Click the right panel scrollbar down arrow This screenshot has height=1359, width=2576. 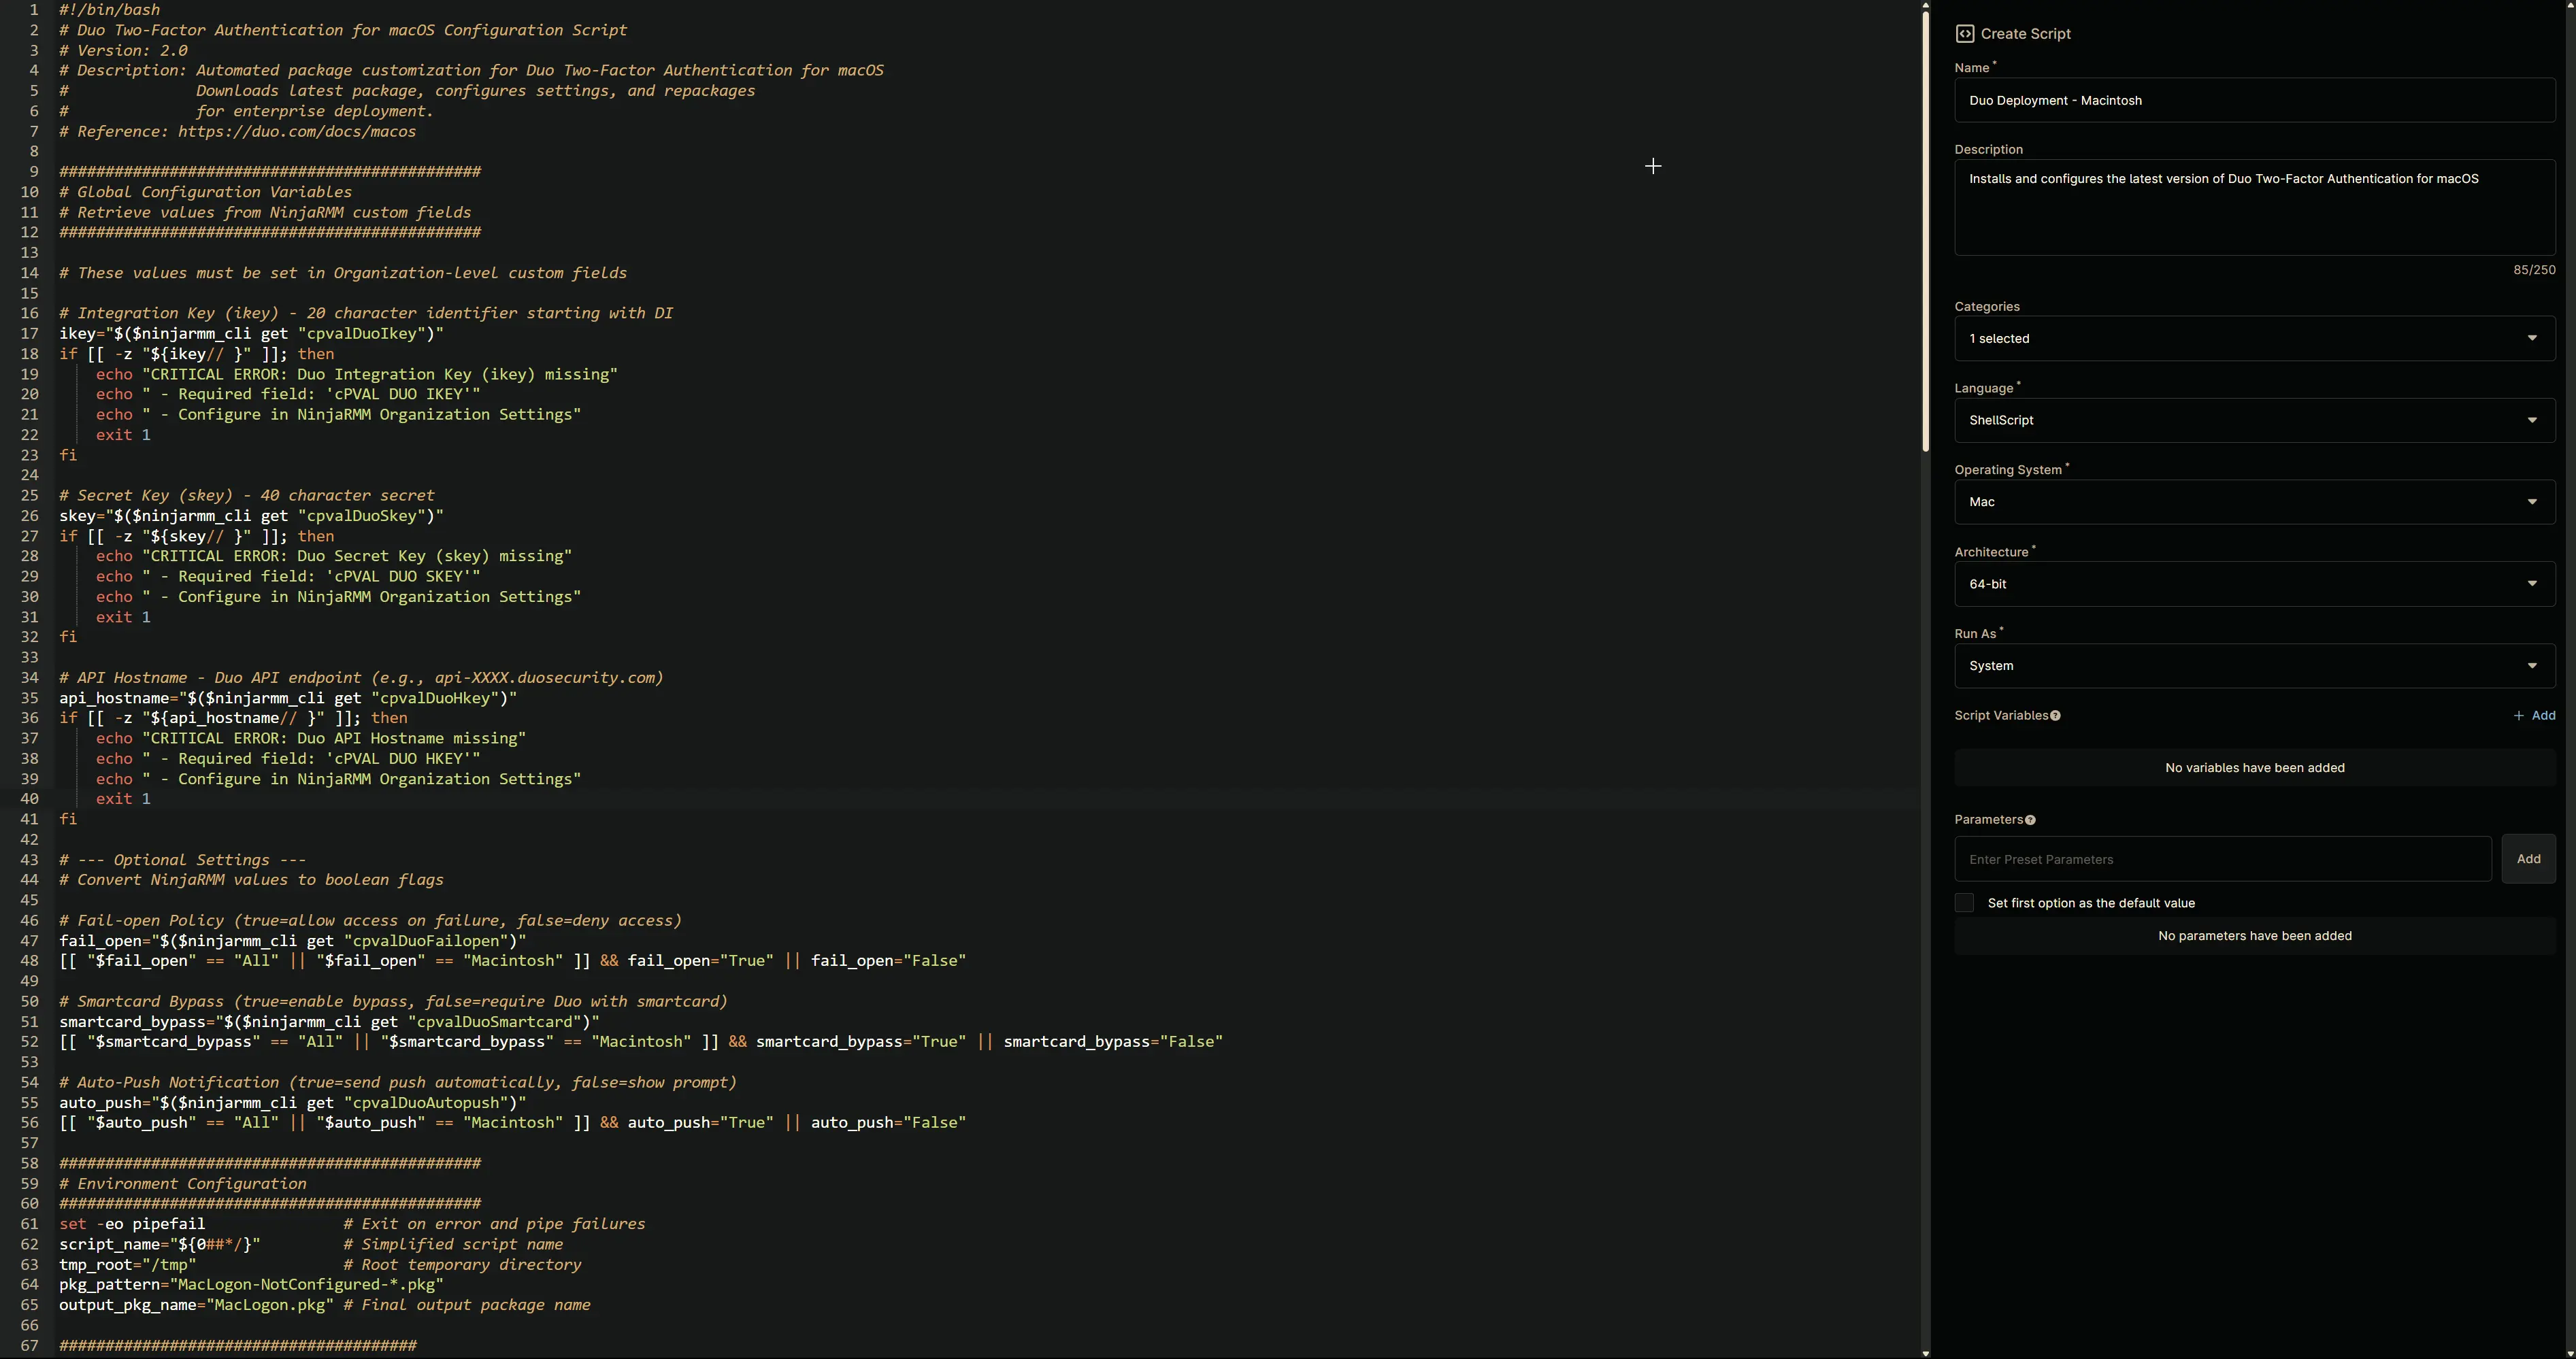tap(2570, 1353)
